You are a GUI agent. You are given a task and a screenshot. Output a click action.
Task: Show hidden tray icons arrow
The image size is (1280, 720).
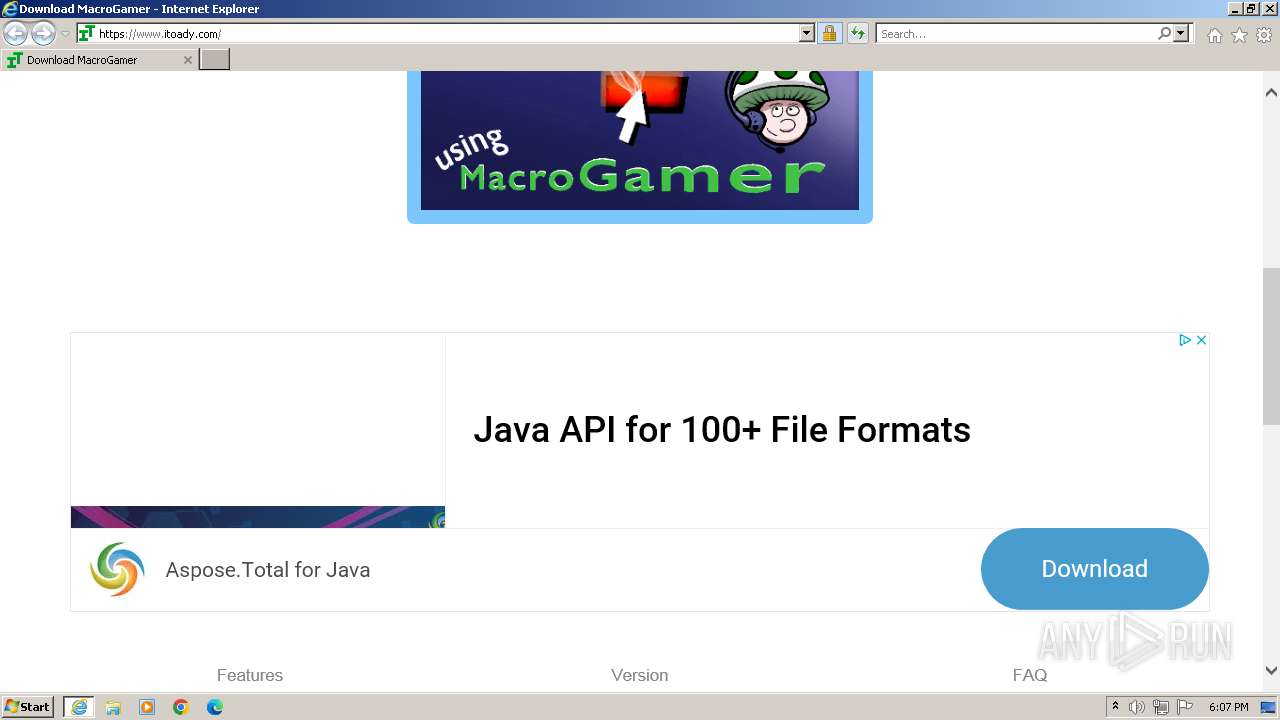(1115, 707)
